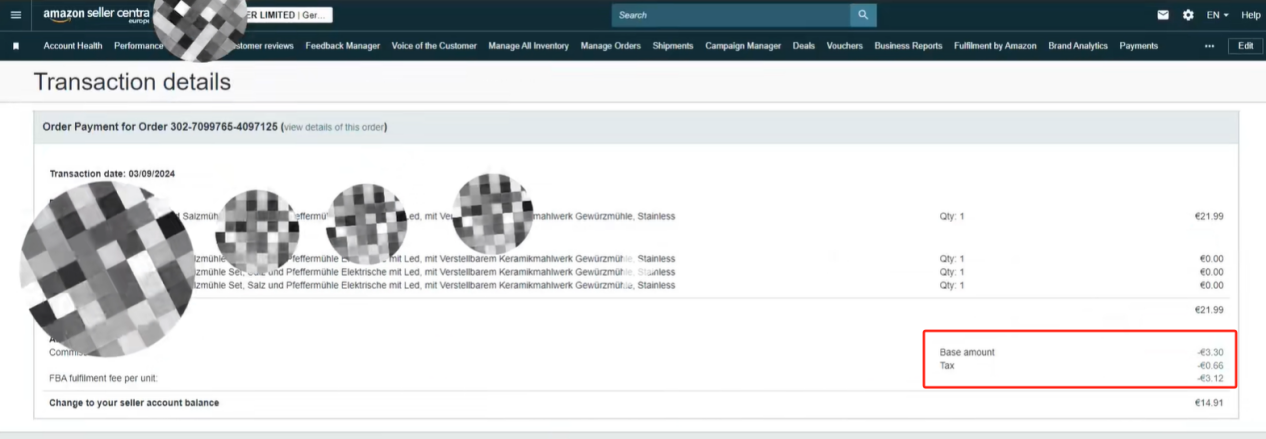Viewport: 1266px width, 439px height.
Task: Open Manage All Inventory
Action: tap(528, 46)
